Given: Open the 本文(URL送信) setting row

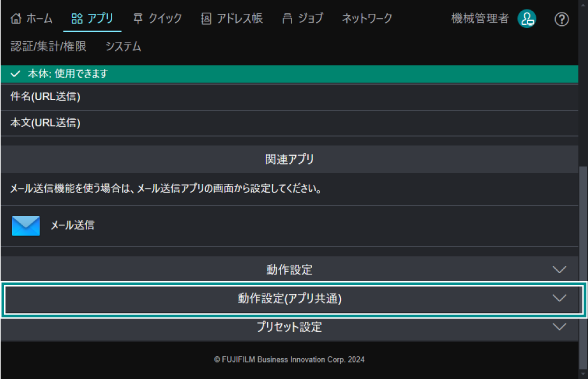Looking at the screenshot, I should pos(290,123).
